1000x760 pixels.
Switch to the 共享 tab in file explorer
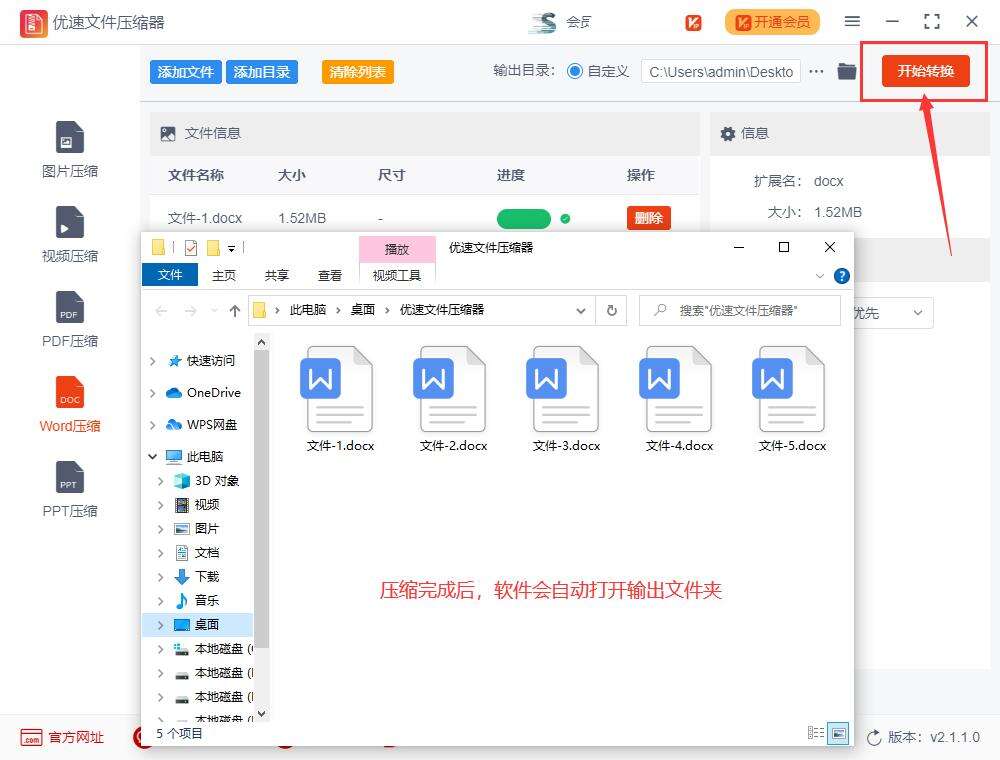coord(276,274)
